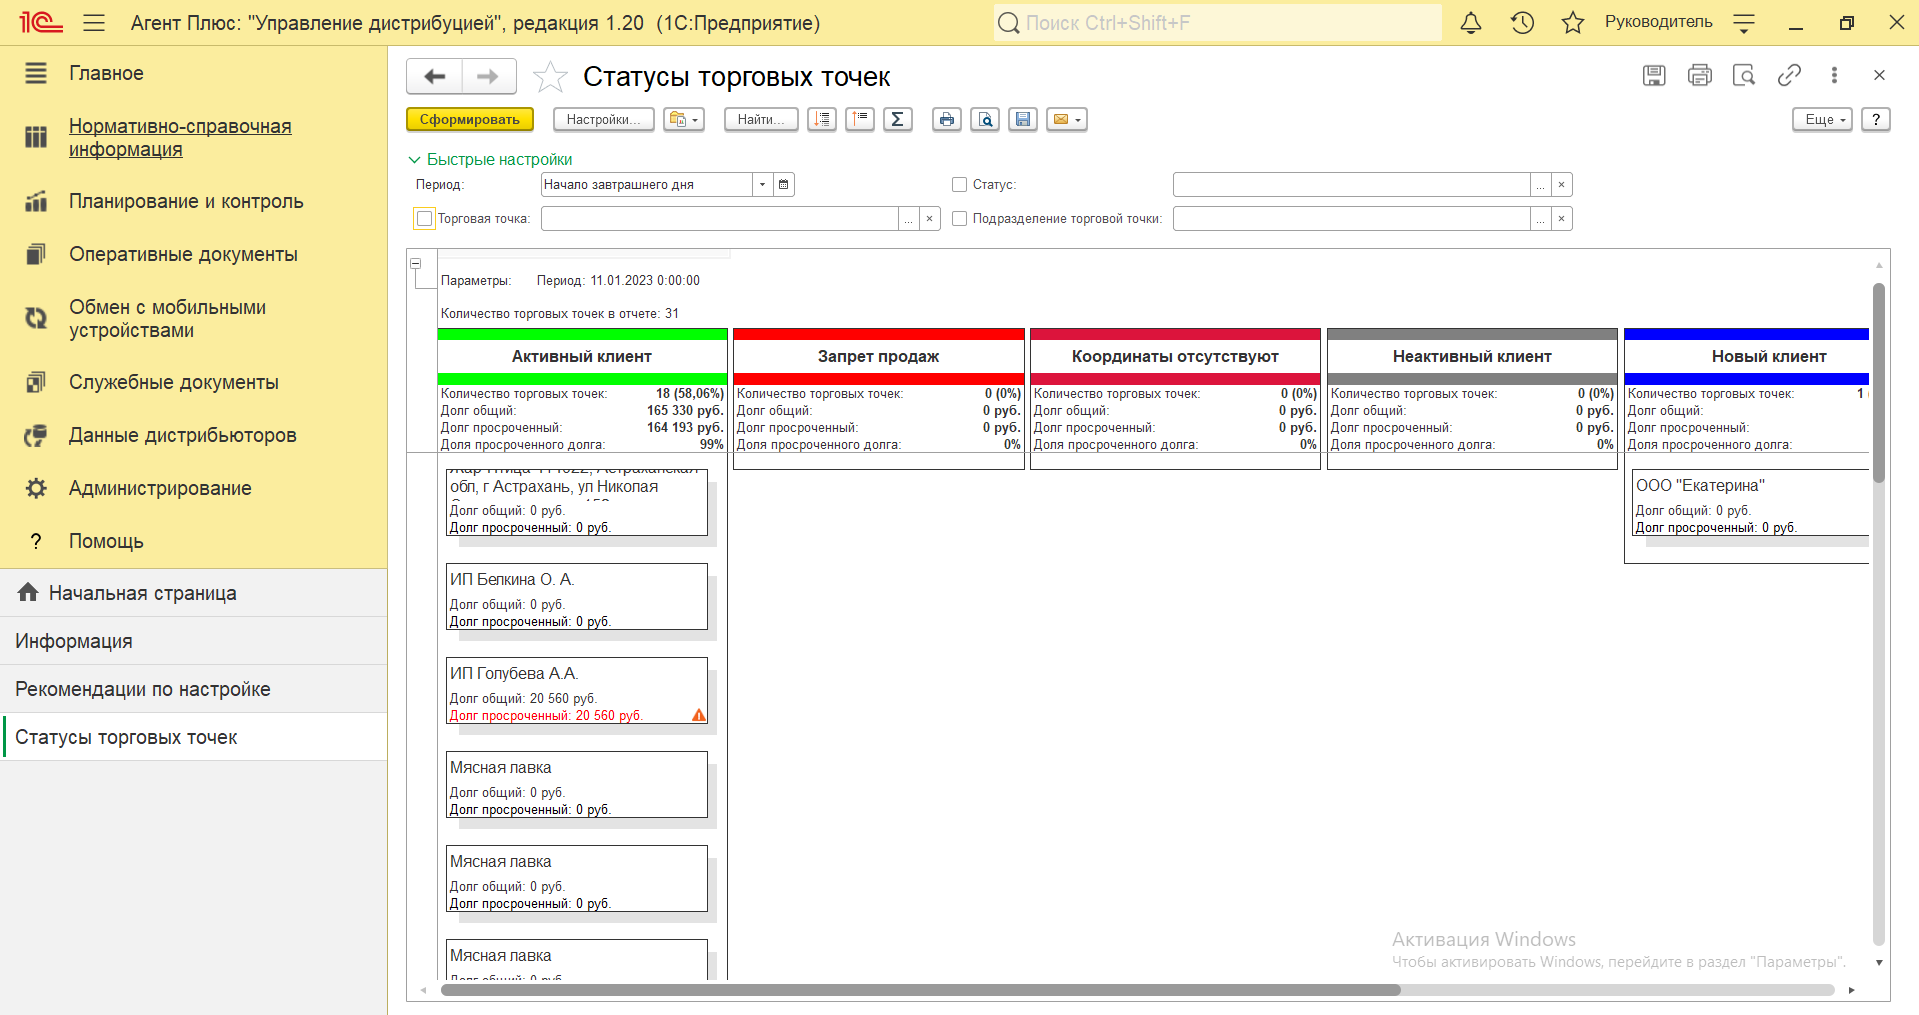
Task: Open Обмен с мобильными устройствами section
Action: [193, 319]
